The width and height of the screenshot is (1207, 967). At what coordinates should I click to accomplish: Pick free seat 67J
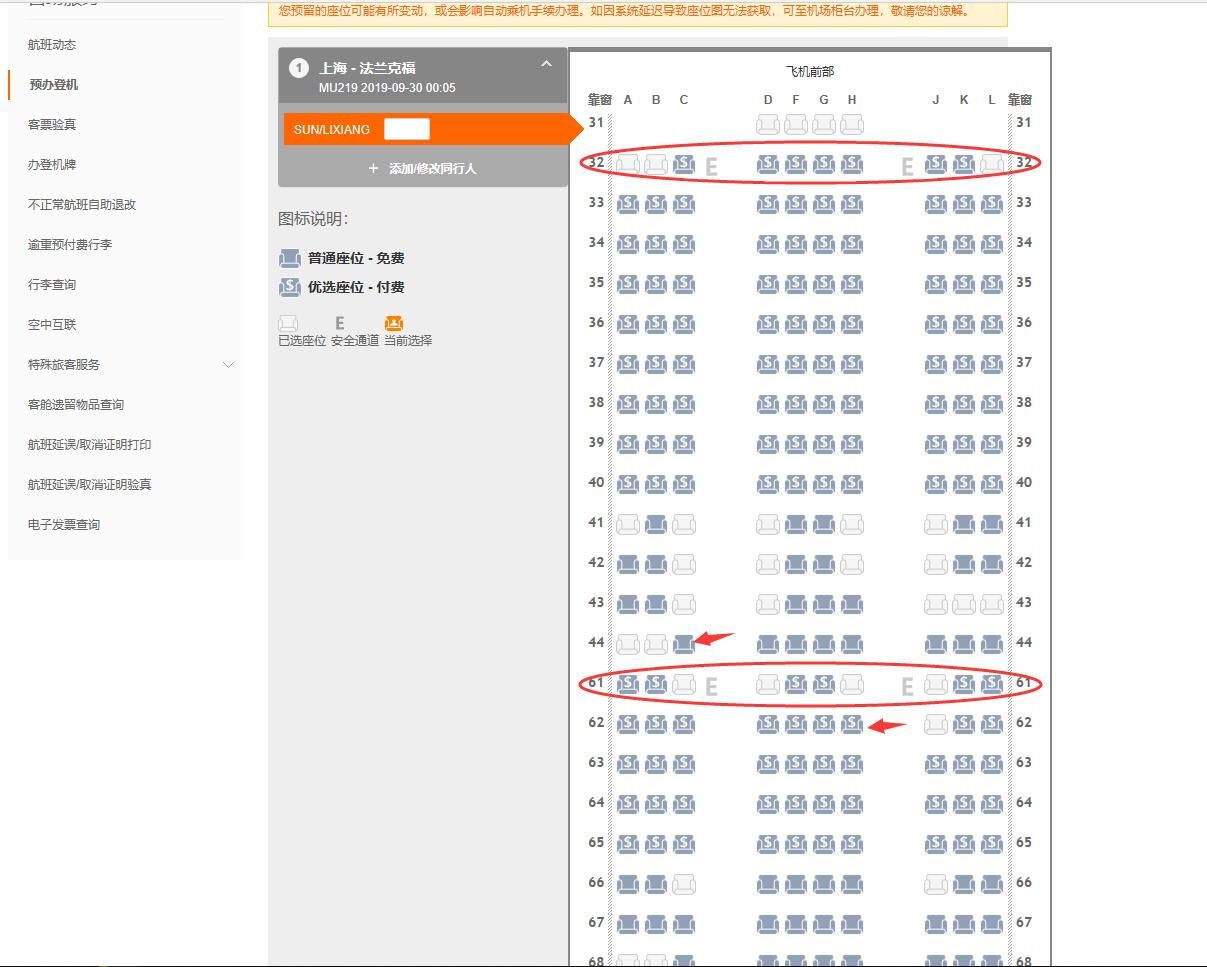point(936,924)
